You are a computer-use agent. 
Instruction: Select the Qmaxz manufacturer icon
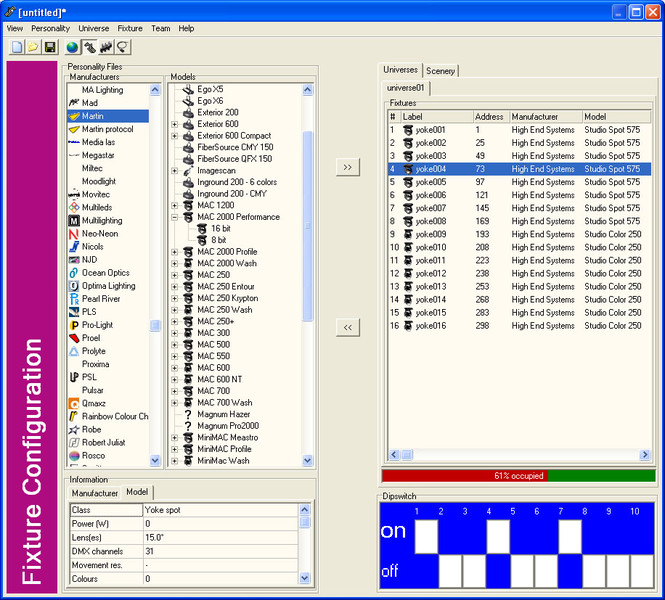point(74,403)
